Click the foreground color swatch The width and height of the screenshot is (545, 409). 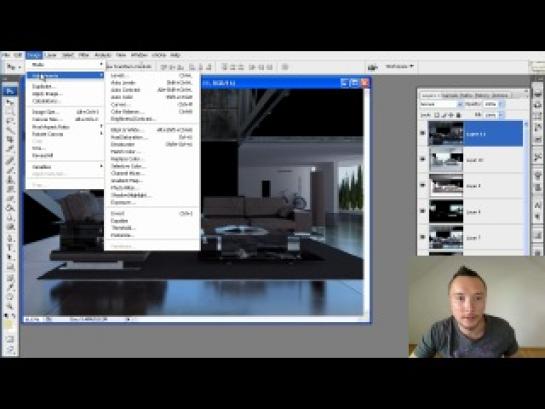pos(8,324)
